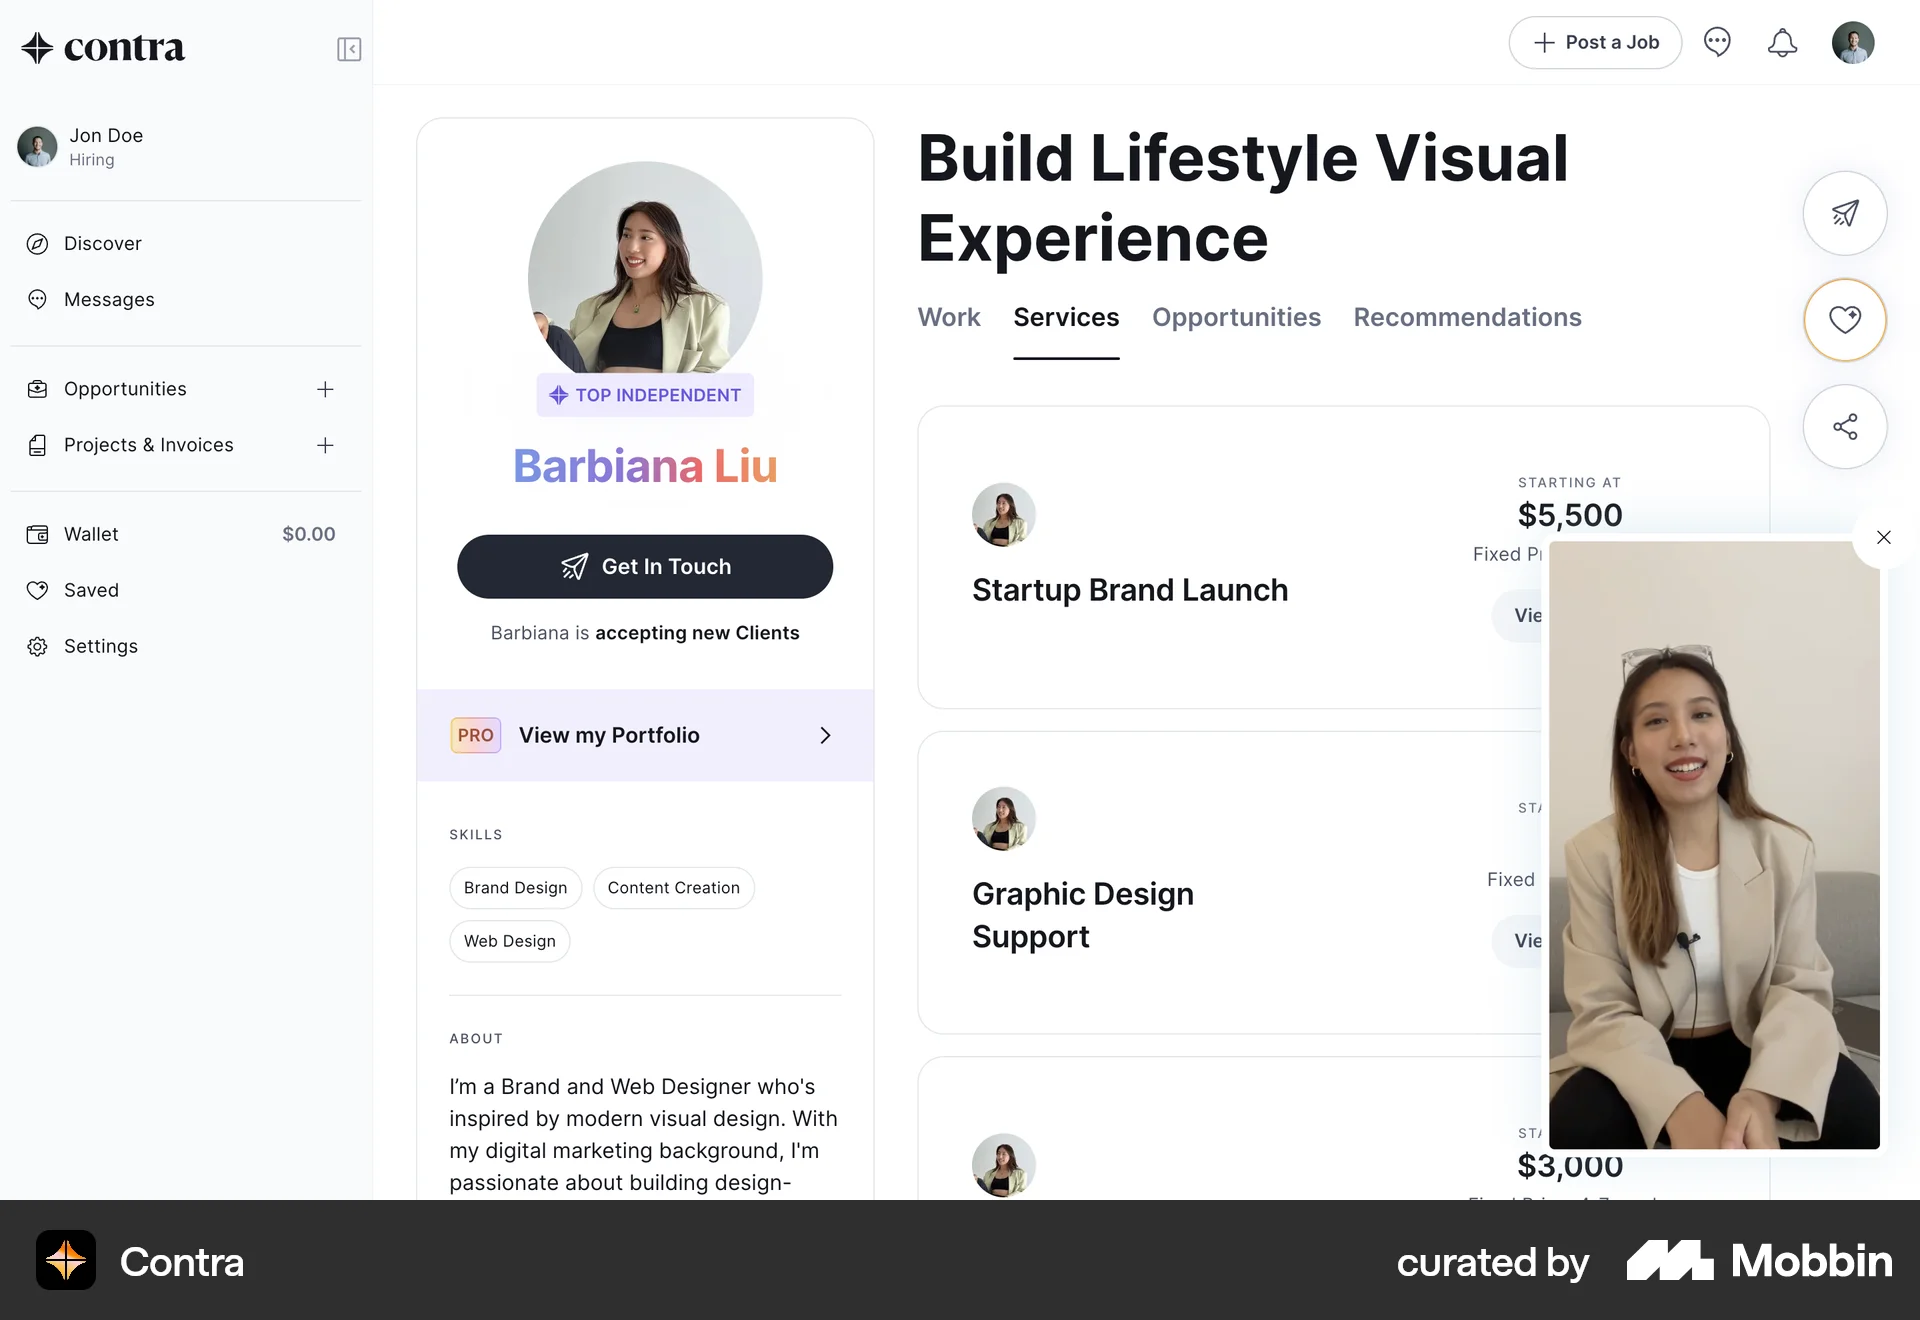Open the Wallet section in sidebar
This screenshot has width=1920, height=1320.
coord(37,534)
